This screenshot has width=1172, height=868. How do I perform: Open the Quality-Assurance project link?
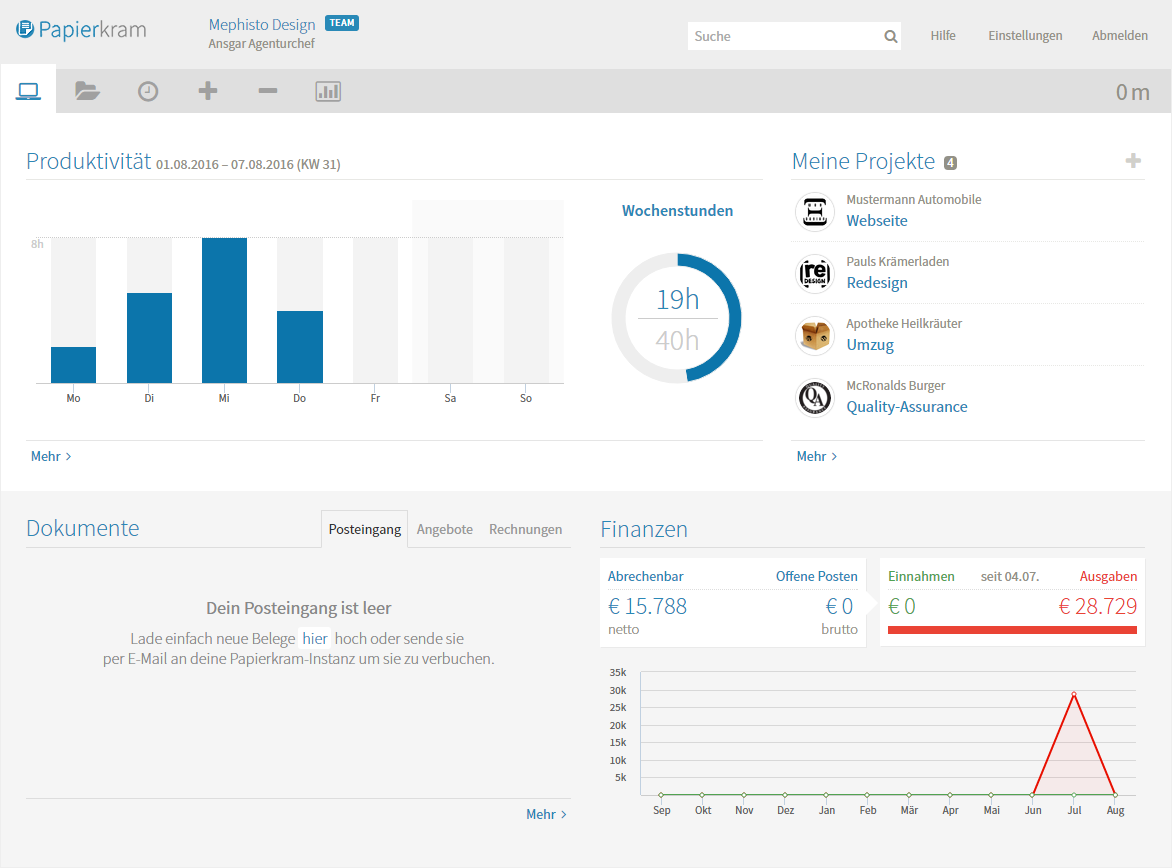[x=907, y=407]
